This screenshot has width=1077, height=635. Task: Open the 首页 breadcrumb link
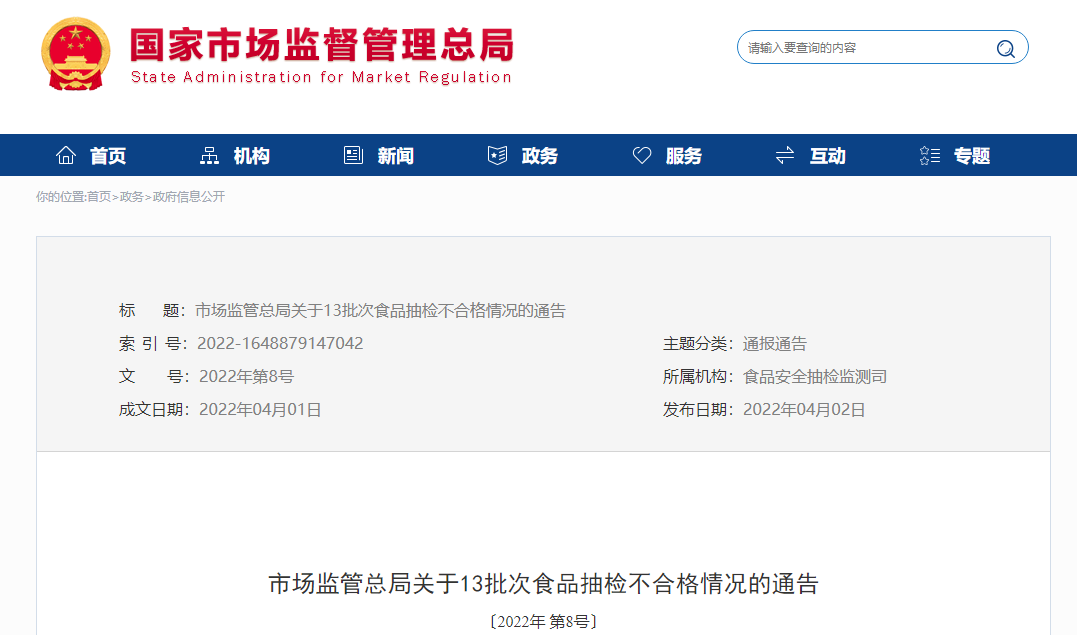100,197
